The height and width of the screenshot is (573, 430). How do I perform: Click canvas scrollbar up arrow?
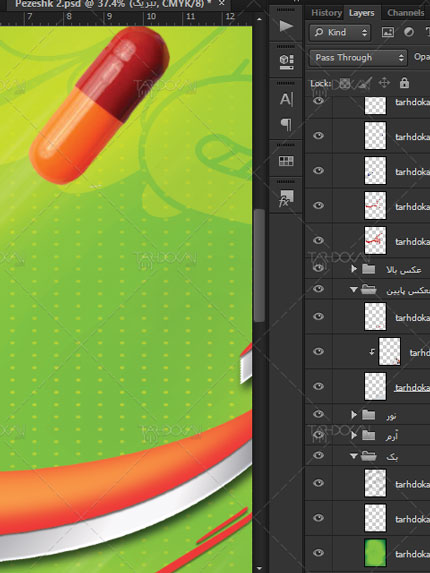tap(259, 19)
